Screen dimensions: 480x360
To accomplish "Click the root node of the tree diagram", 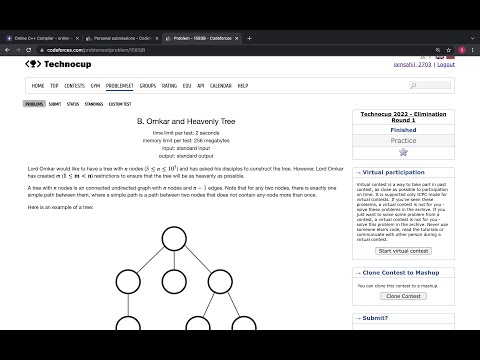I will (174, 239).
